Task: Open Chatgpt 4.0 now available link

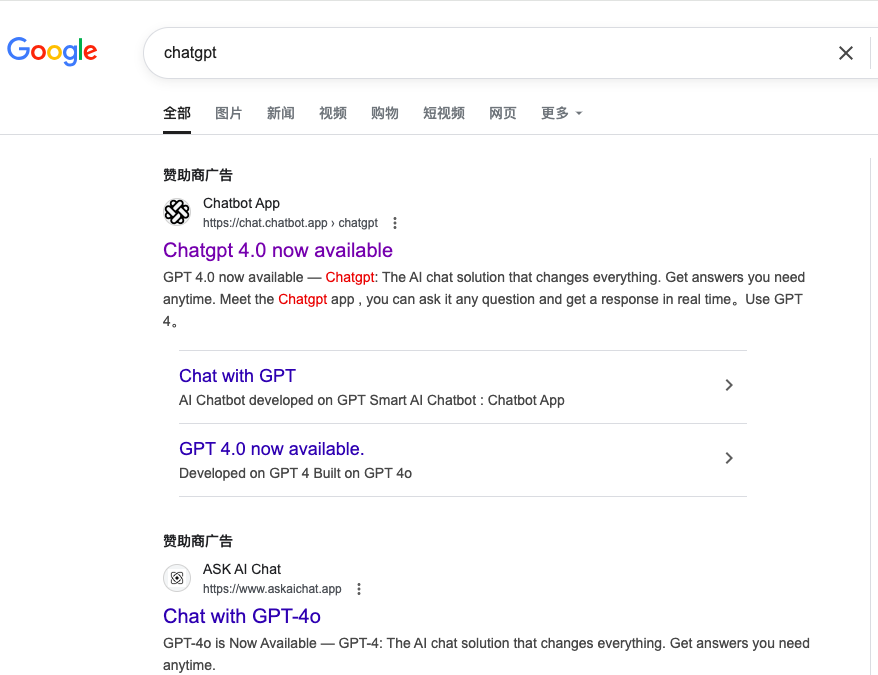Action: [278, 250]
